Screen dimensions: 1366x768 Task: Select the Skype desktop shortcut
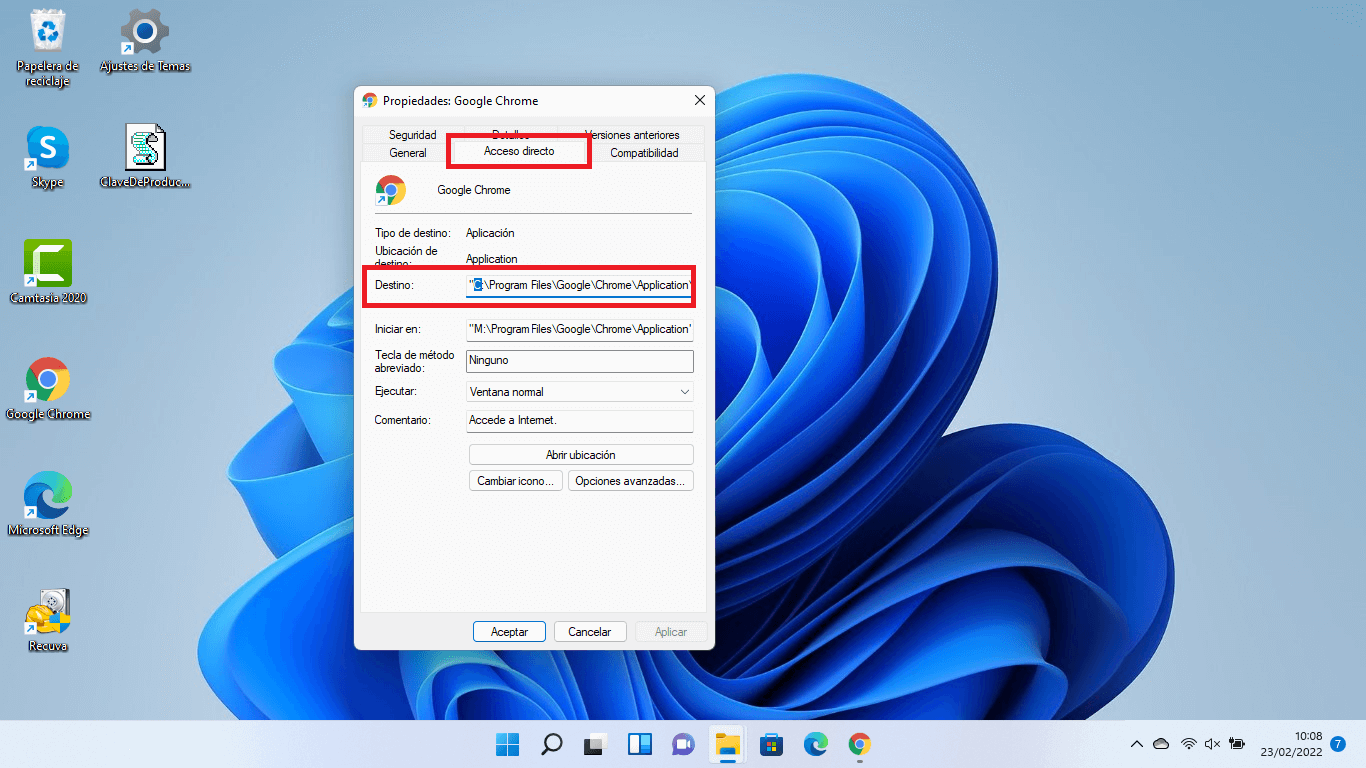click(x=47, y=157)
